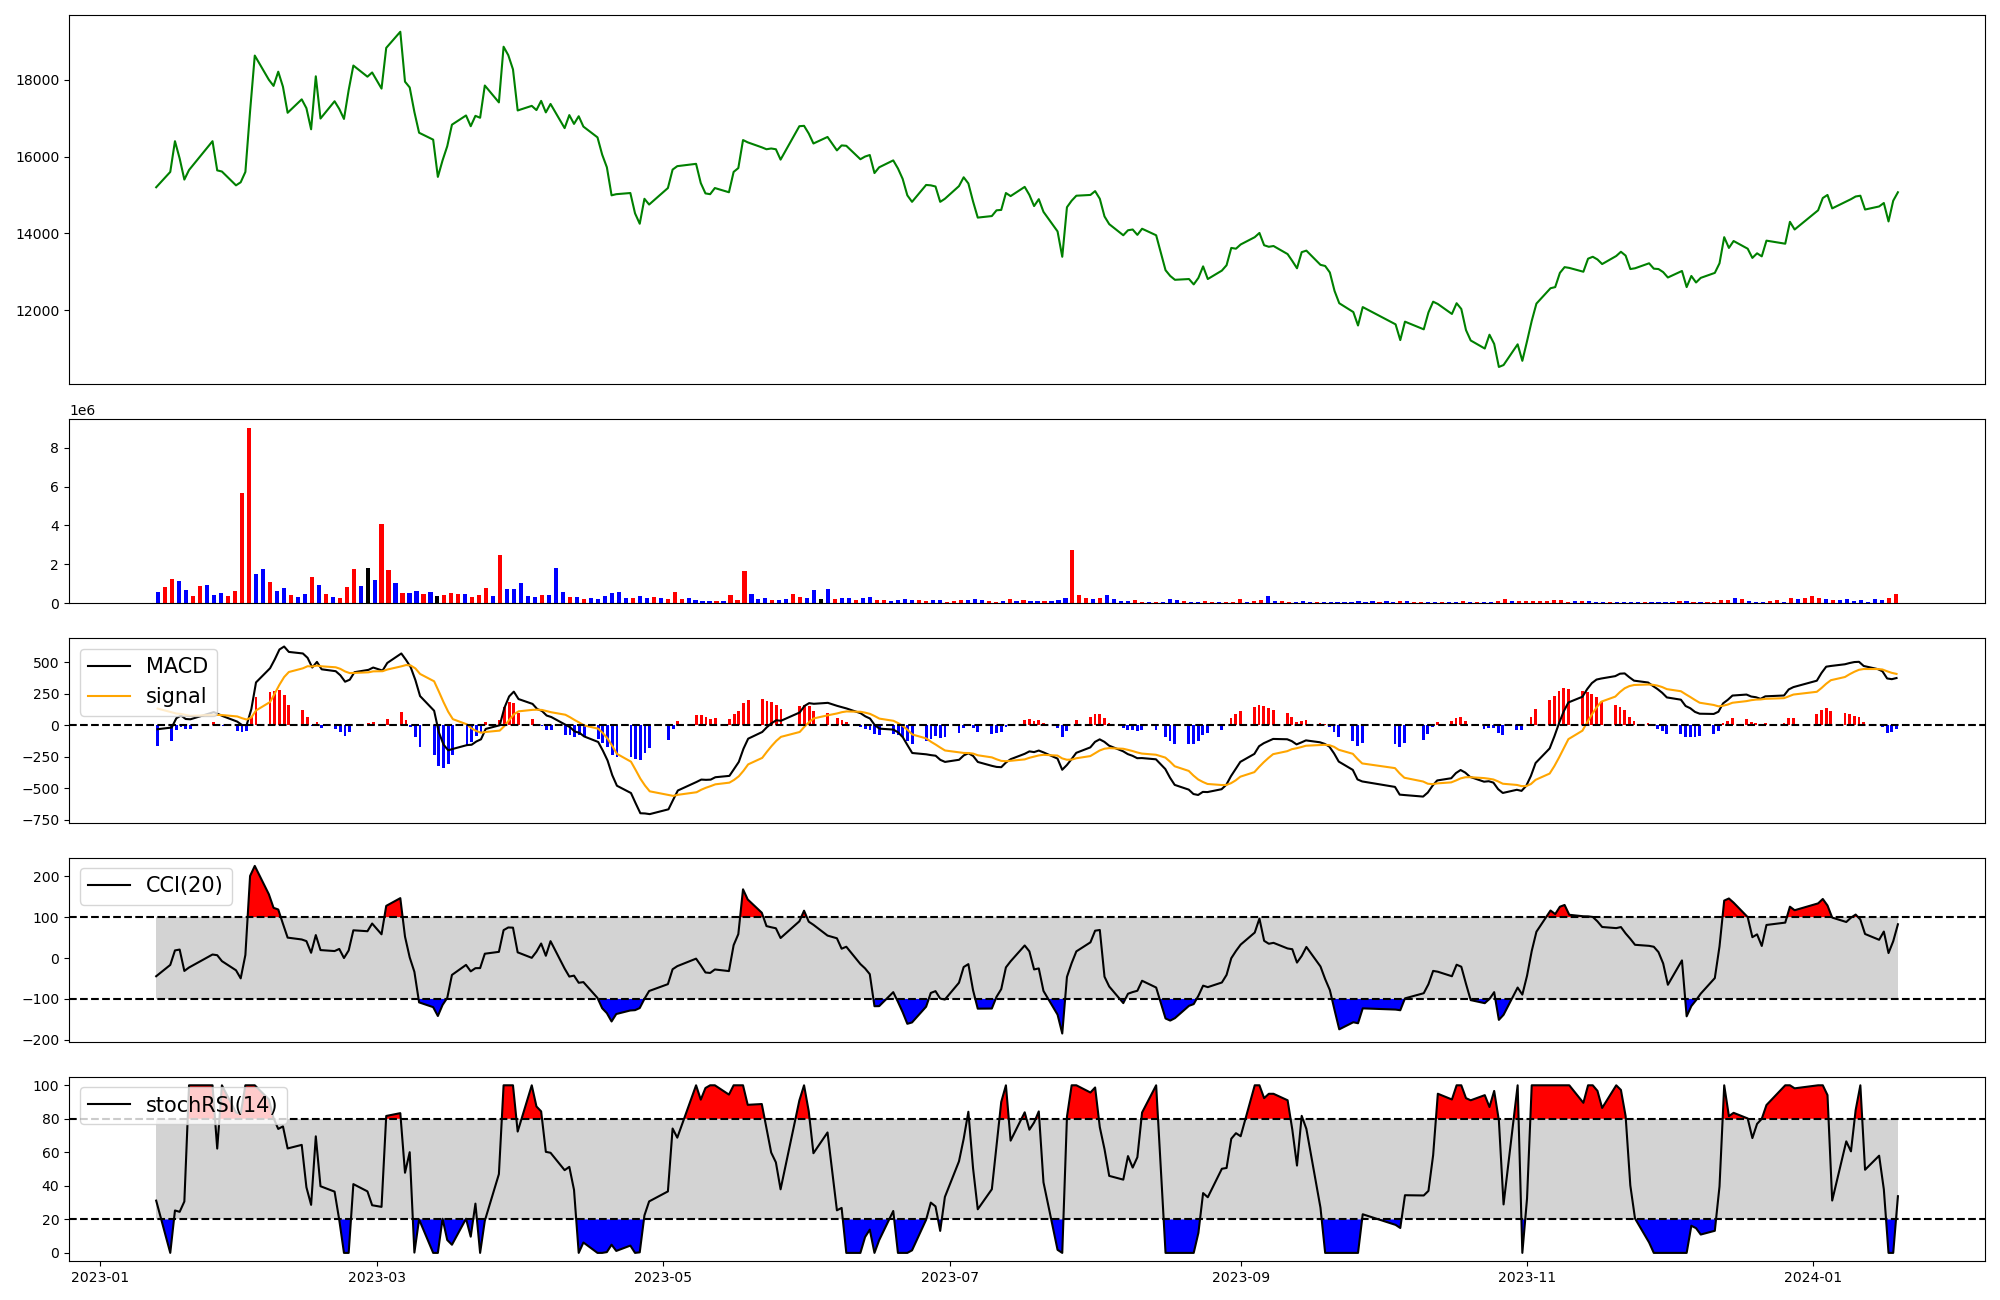Click the 2023-01 date label on x-axis
The width and height of the screenshot is (2000, 1300).
100,1277
